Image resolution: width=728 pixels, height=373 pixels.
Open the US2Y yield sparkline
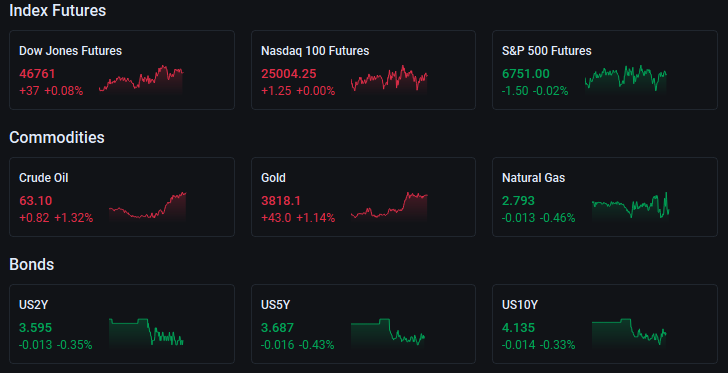(x=146, y=333)
